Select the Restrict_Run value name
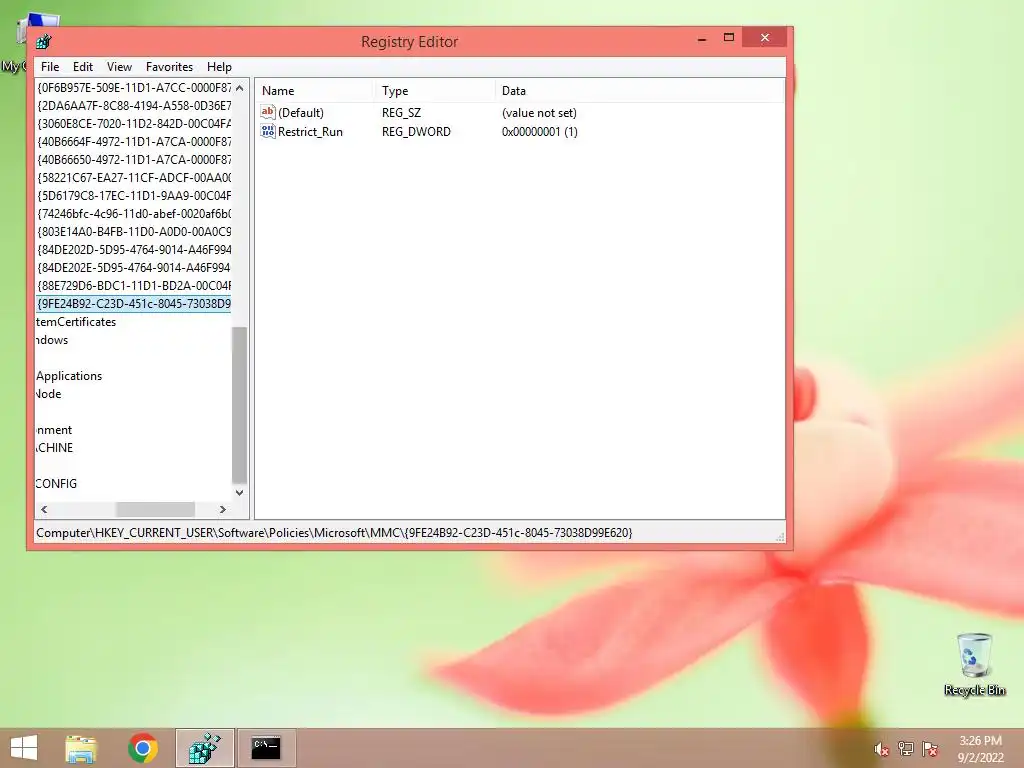 [x=310, y=132]
